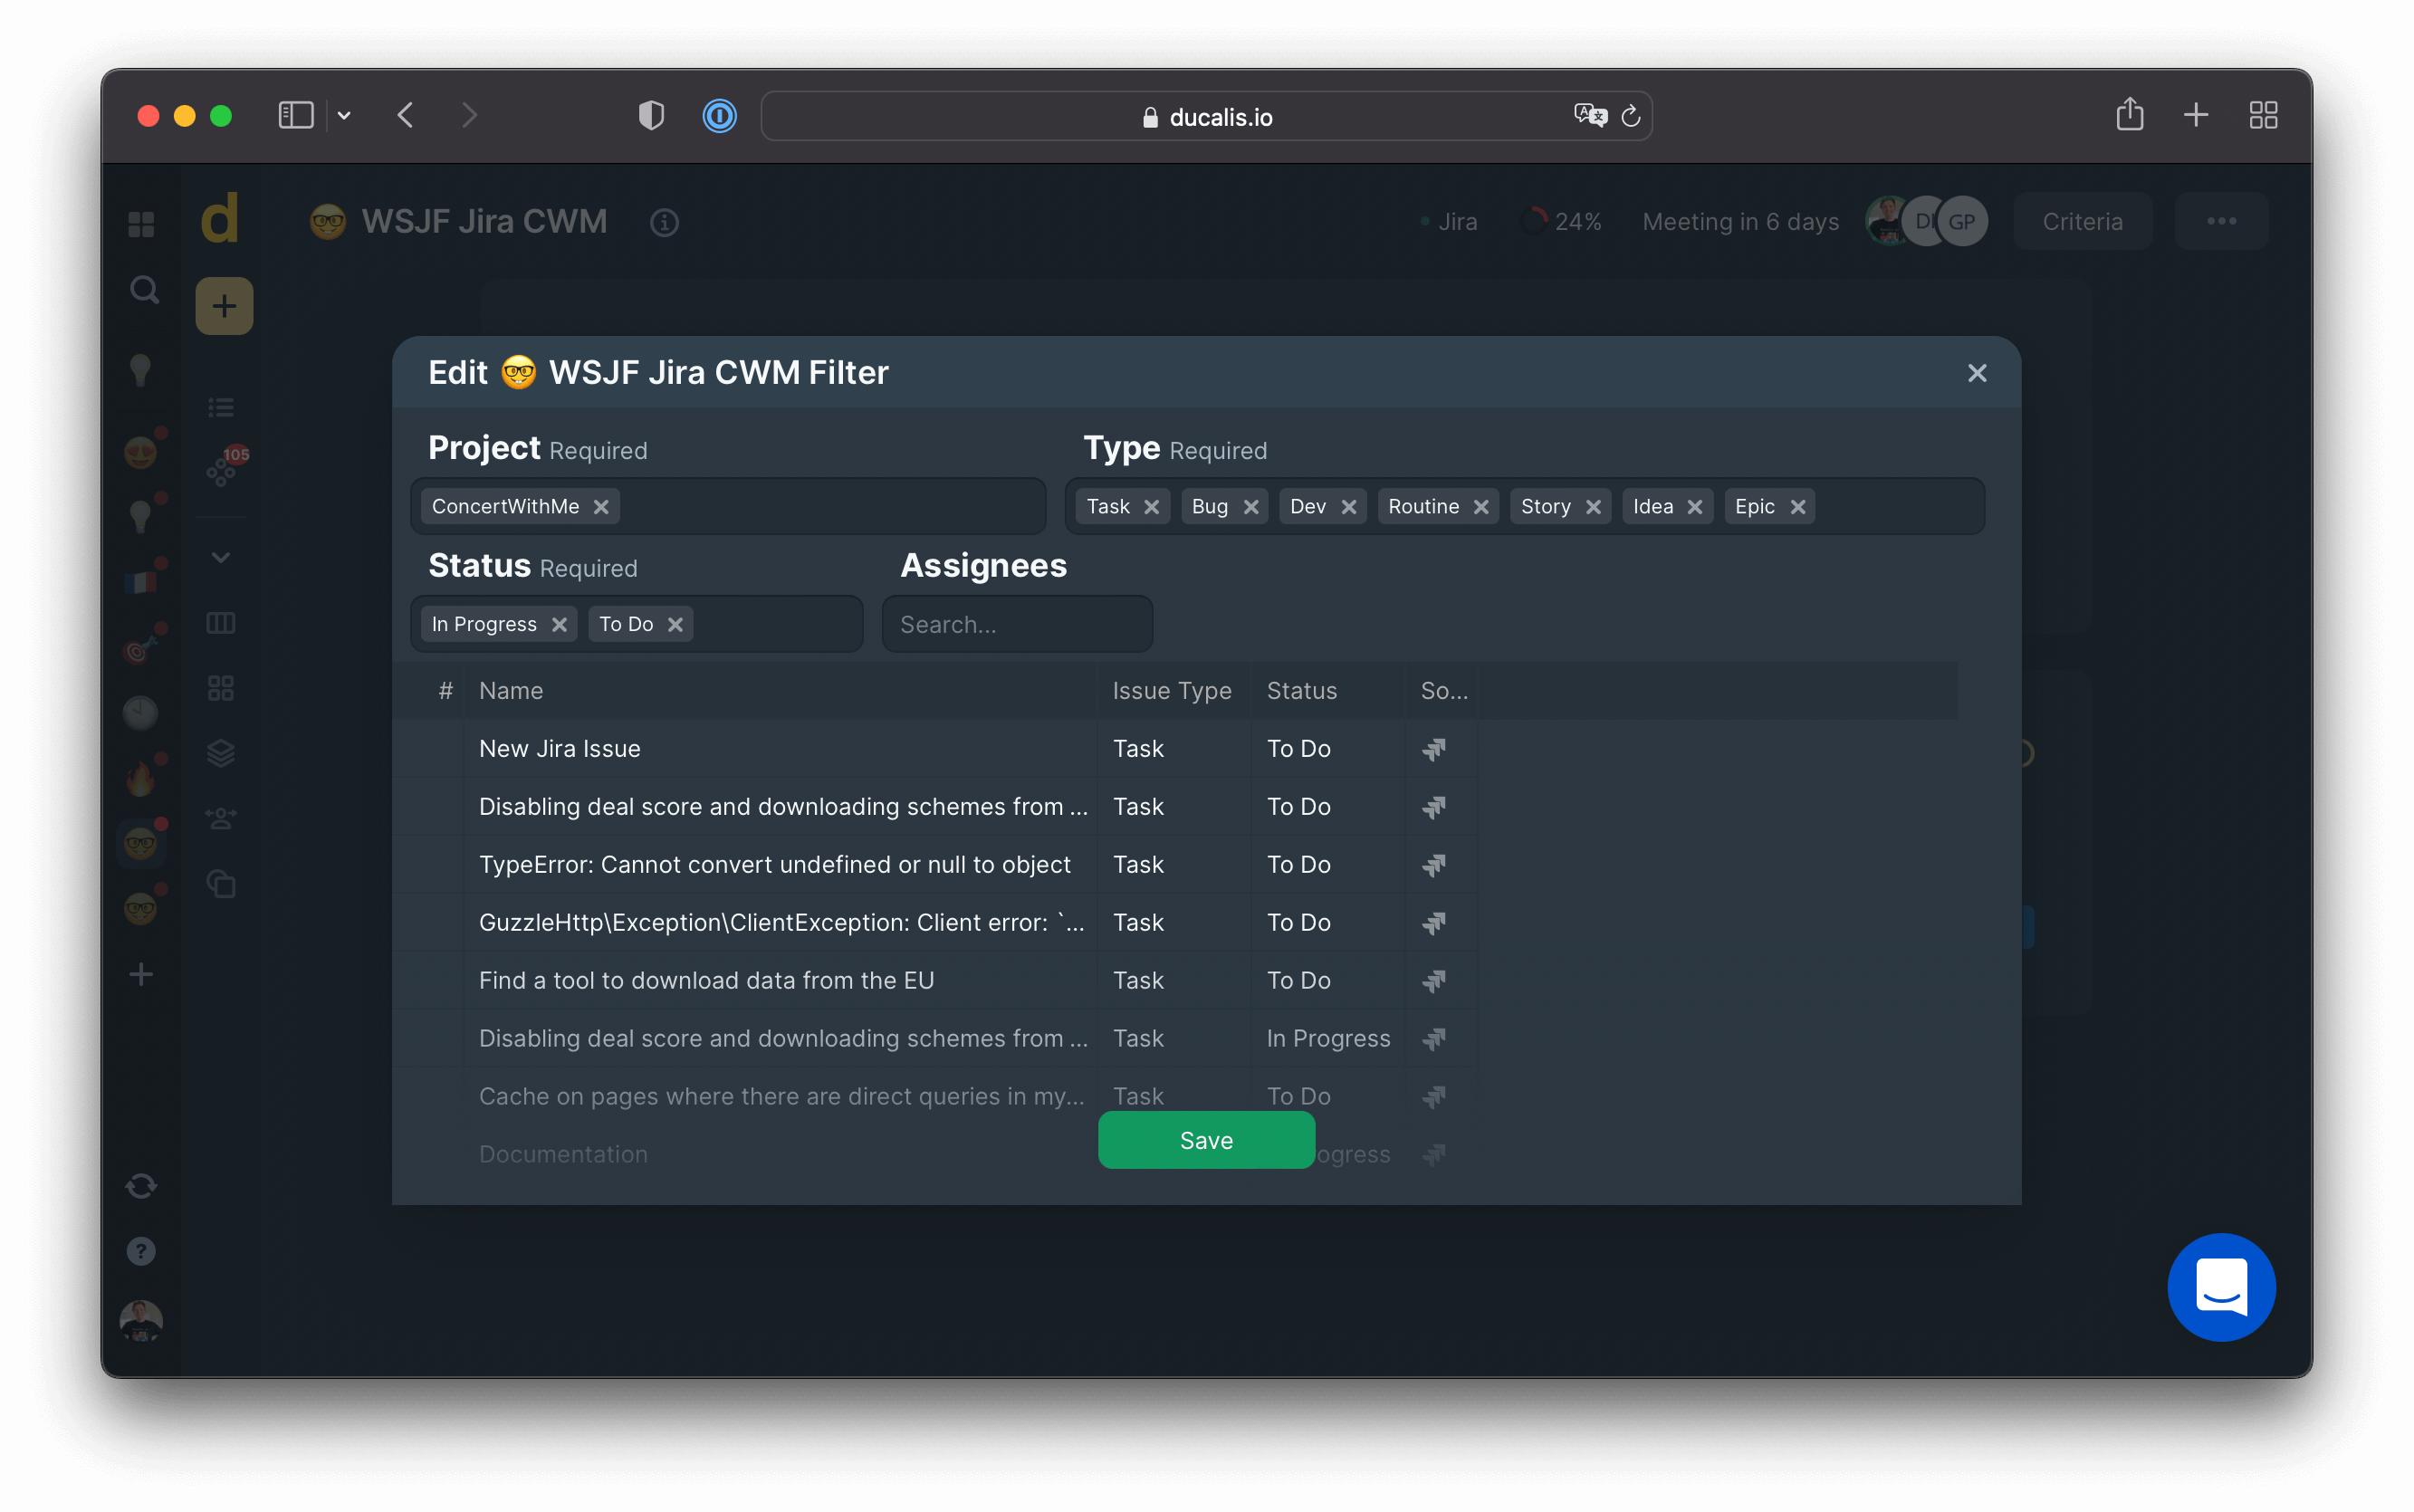Click the Assignees search field
The image size is (2414, 1512).
coord(1017,625)
